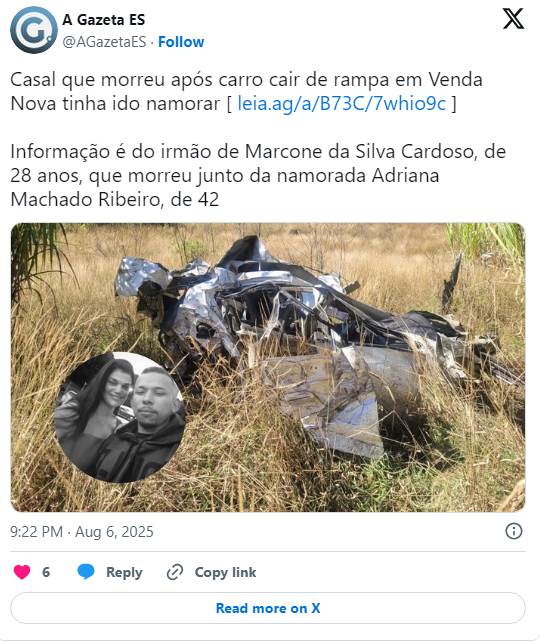The width and height of the screenshot is (540, 643).
Task: Open the Read more on X button
Action: (x=268, y=608)
